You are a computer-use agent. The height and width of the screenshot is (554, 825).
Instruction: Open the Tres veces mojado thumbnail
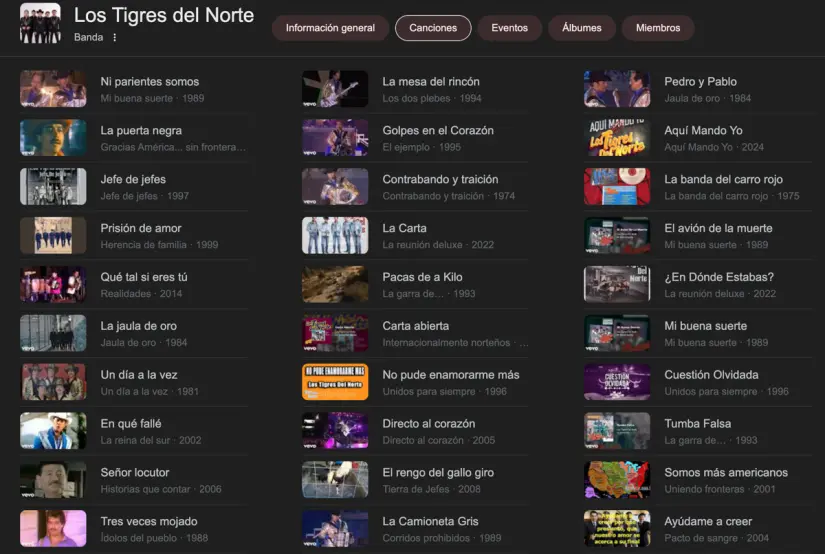click(x=53, y=529)
